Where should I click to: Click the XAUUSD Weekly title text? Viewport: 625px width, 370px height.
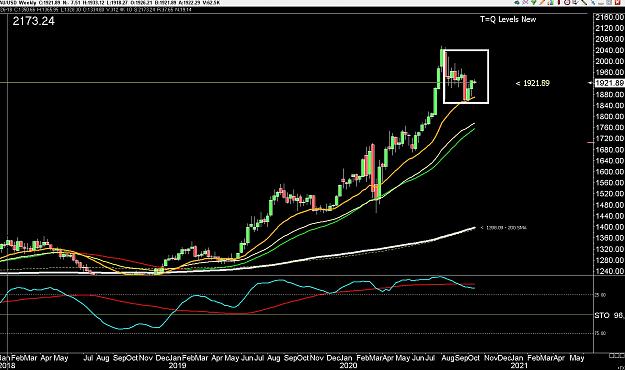18,3
